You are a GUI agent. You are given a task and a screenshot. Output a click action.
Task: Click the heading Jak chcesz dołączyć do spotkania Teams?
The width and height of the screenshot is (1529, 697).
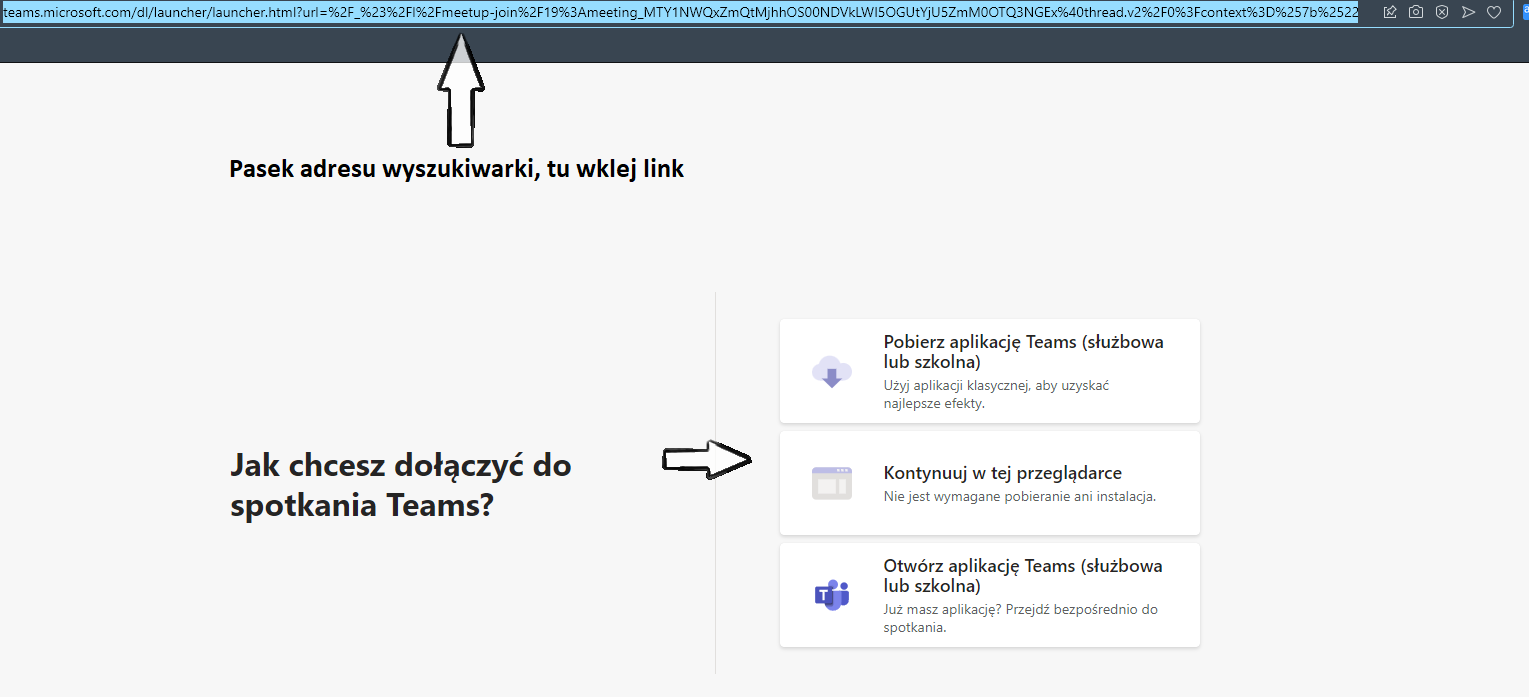401,485
